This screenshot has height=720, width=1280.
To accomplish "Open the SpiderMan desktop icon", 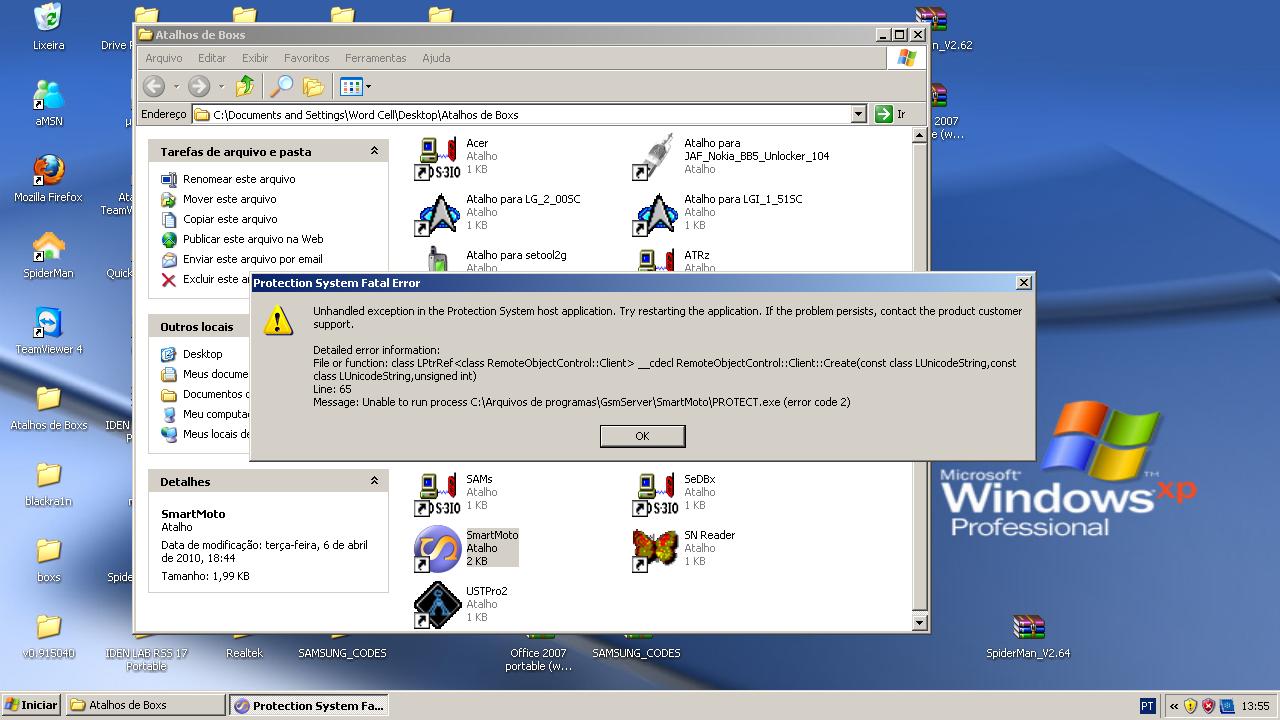I will coord(48,255).
